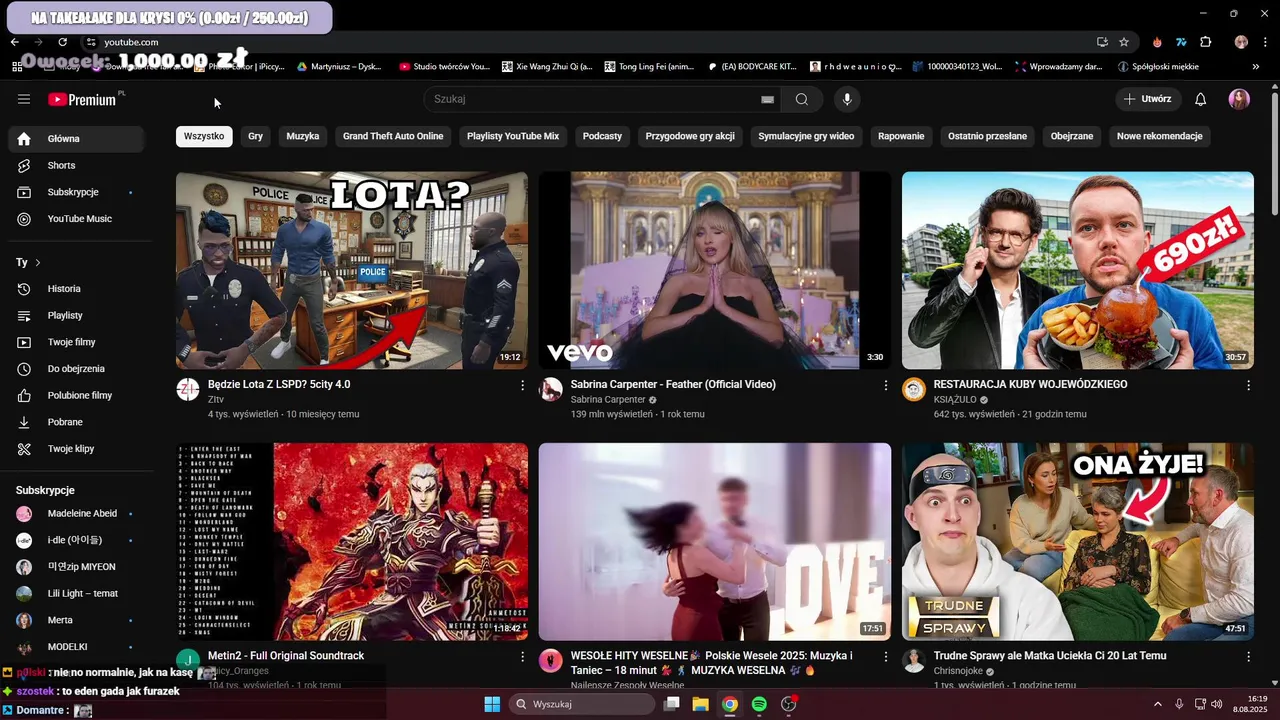Viewport: 1280px width, 720px height.
Task: Open Polubione filmy in the sidebar
Action: [76, 396]
